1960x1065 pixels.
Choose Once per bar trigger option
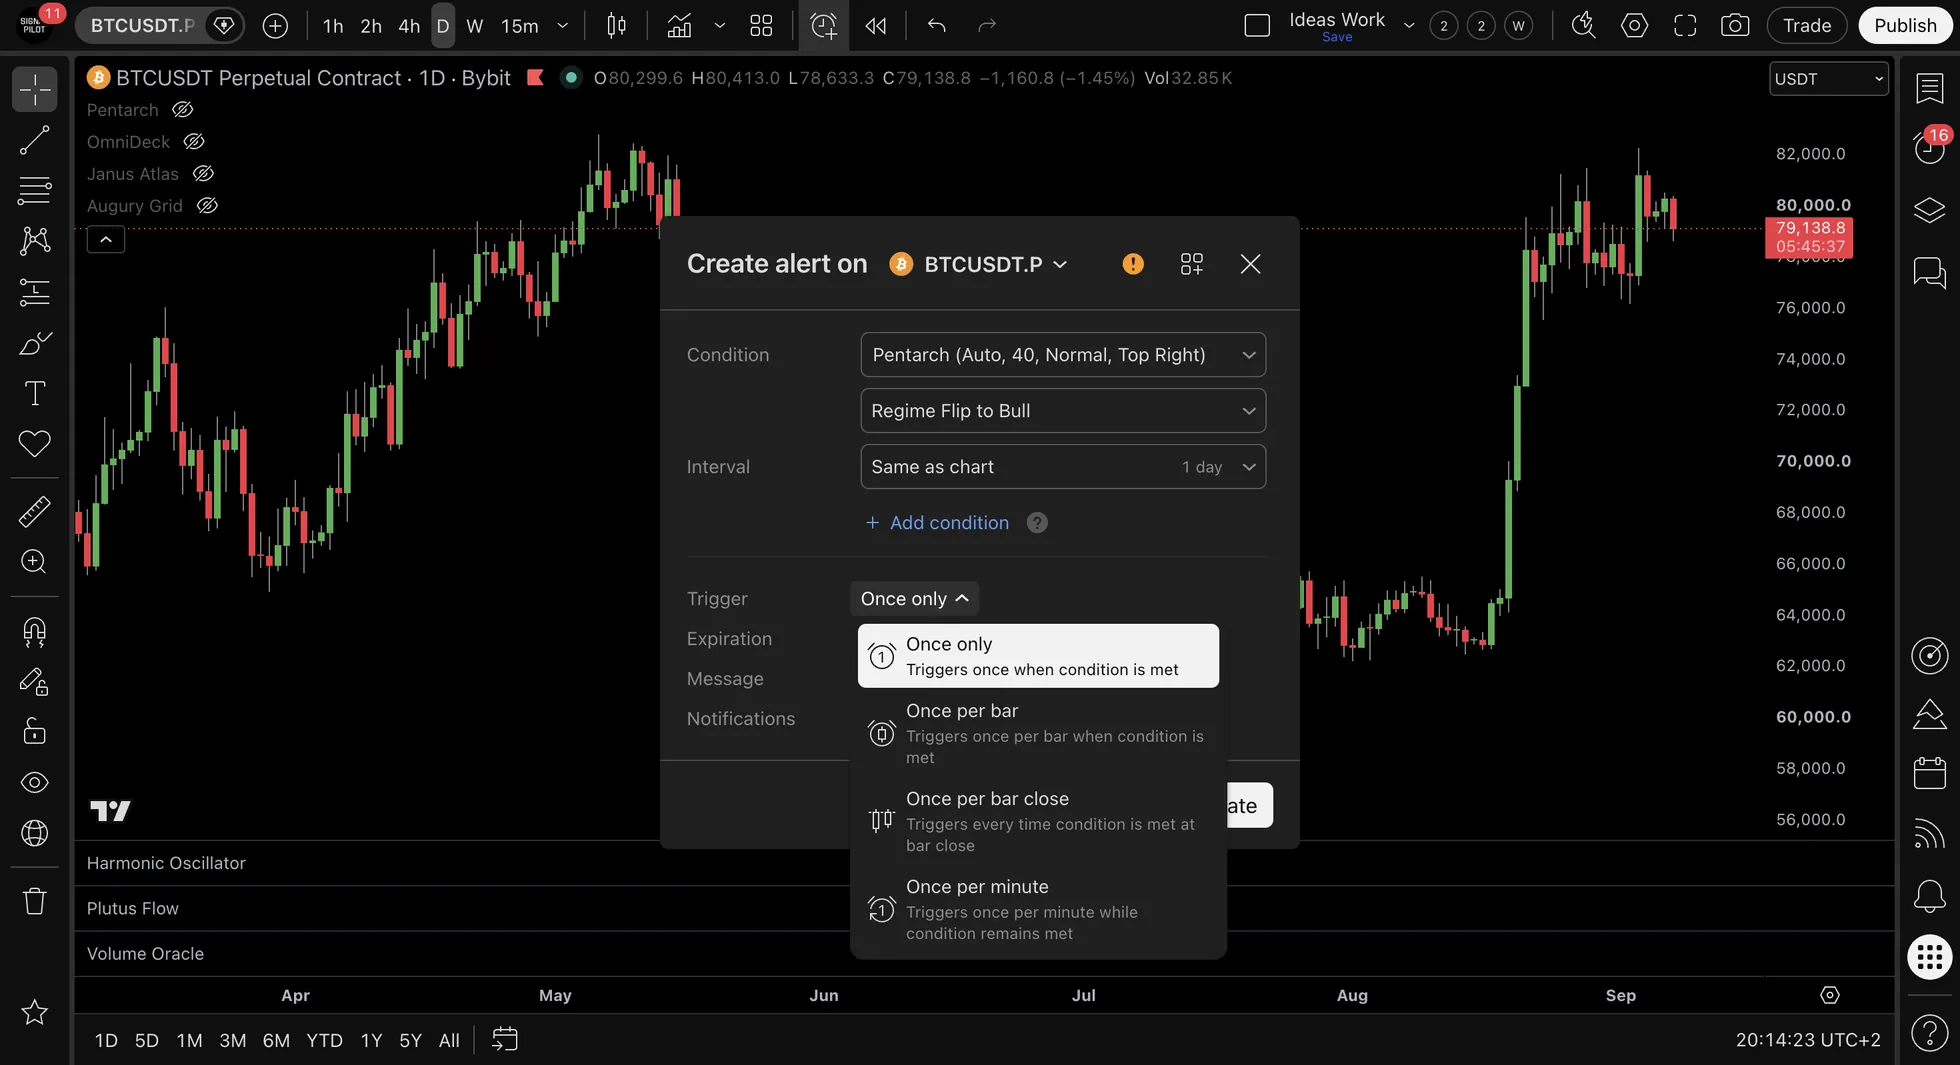[1038, 733]
